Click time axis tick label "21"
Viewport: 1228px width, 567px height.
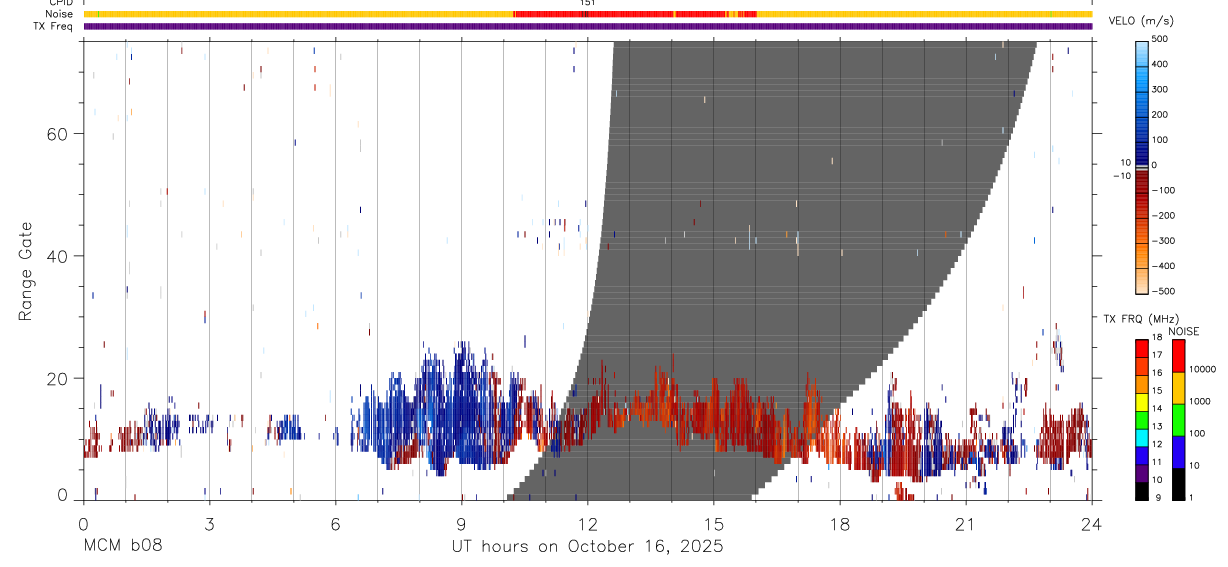point(965,524)
